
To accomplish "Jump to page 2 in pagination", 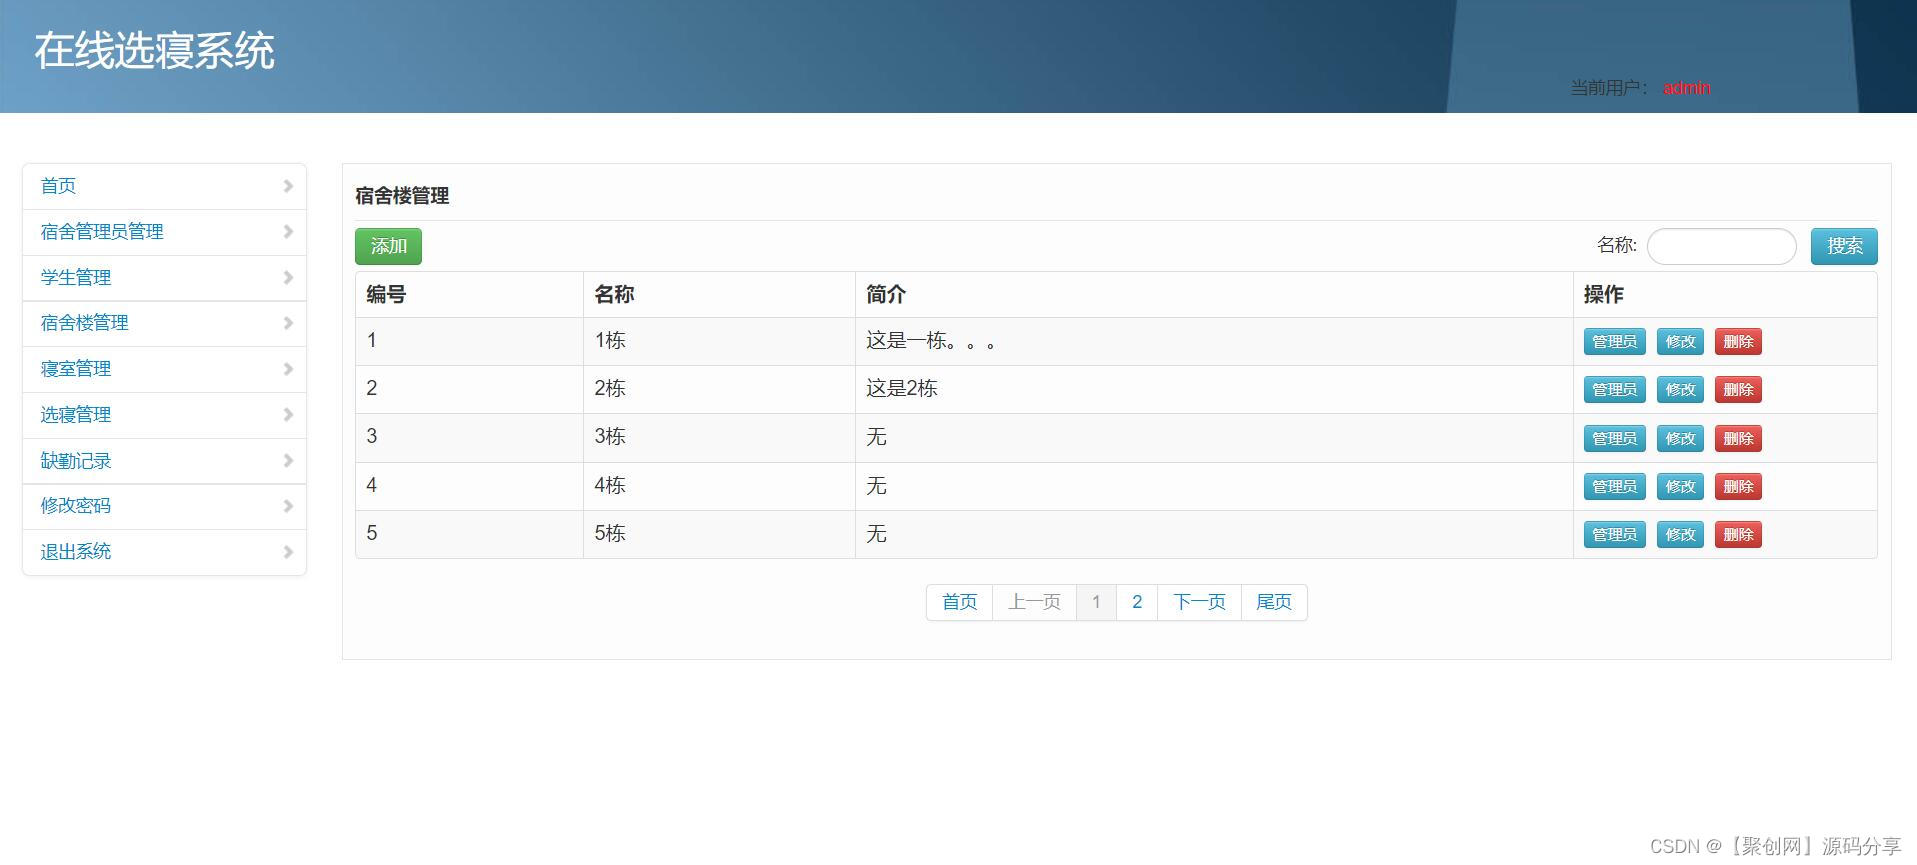I will (1137, 602).
